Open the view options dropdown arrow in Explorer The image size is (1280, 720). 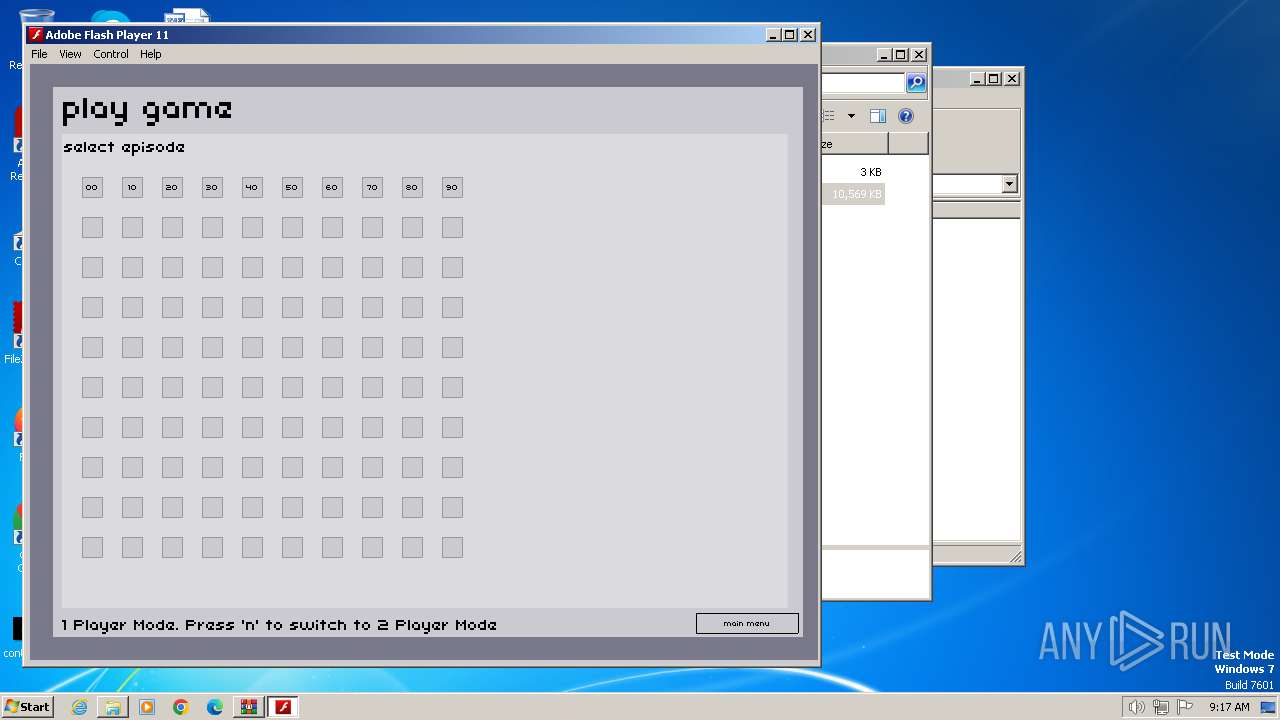(x=851, y=116)
